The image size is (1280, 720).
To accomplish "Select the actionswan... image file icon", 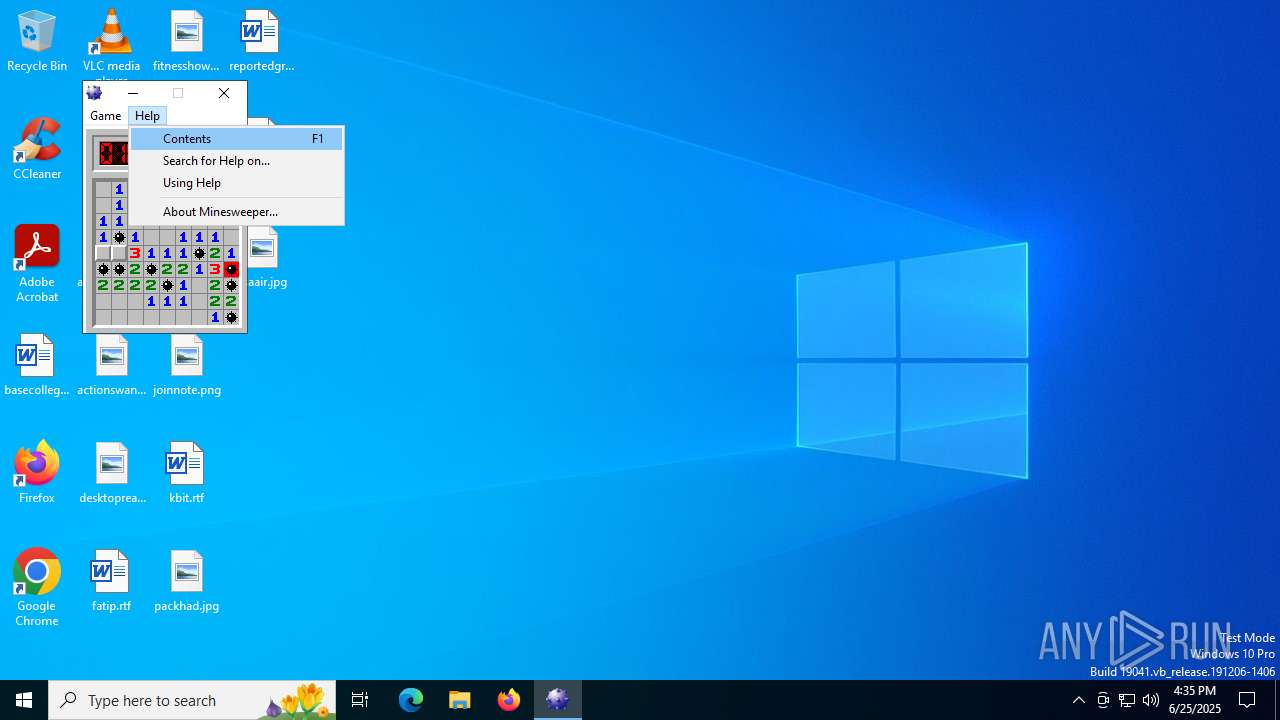I will 112,366.
